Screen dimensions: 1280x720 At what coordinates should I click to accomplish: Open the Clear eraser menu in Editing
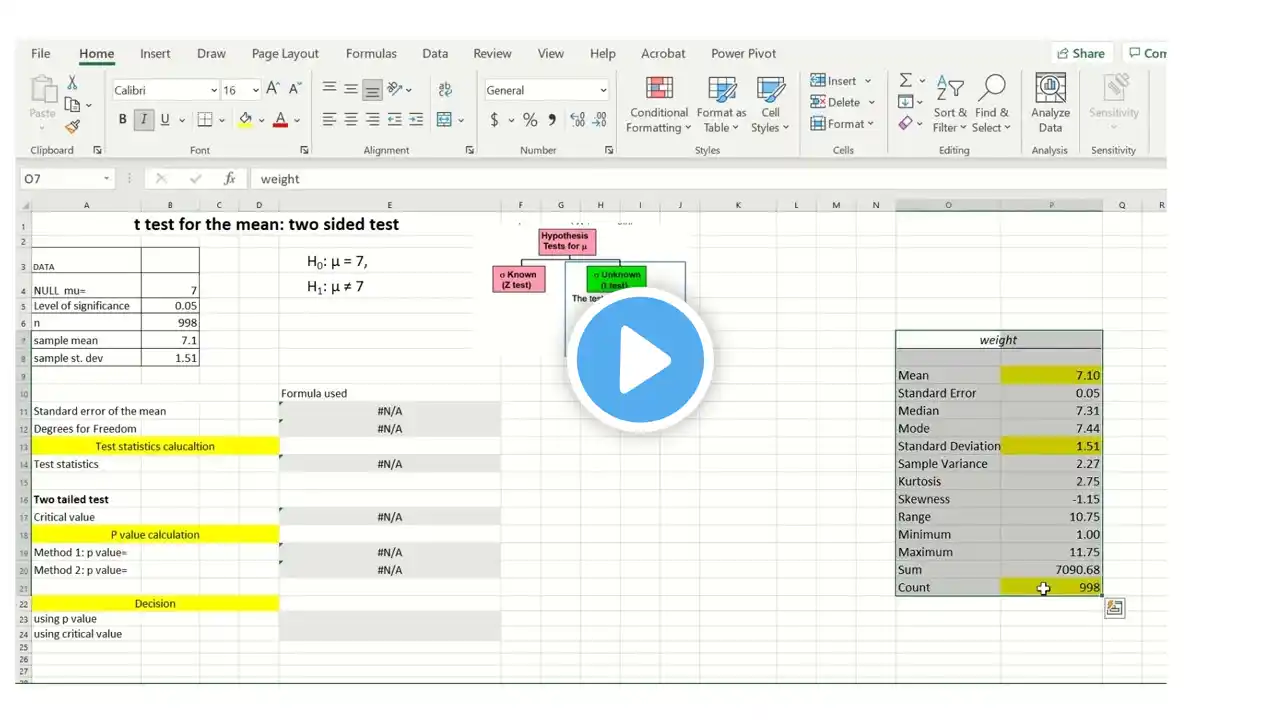[x=908, y=124]
